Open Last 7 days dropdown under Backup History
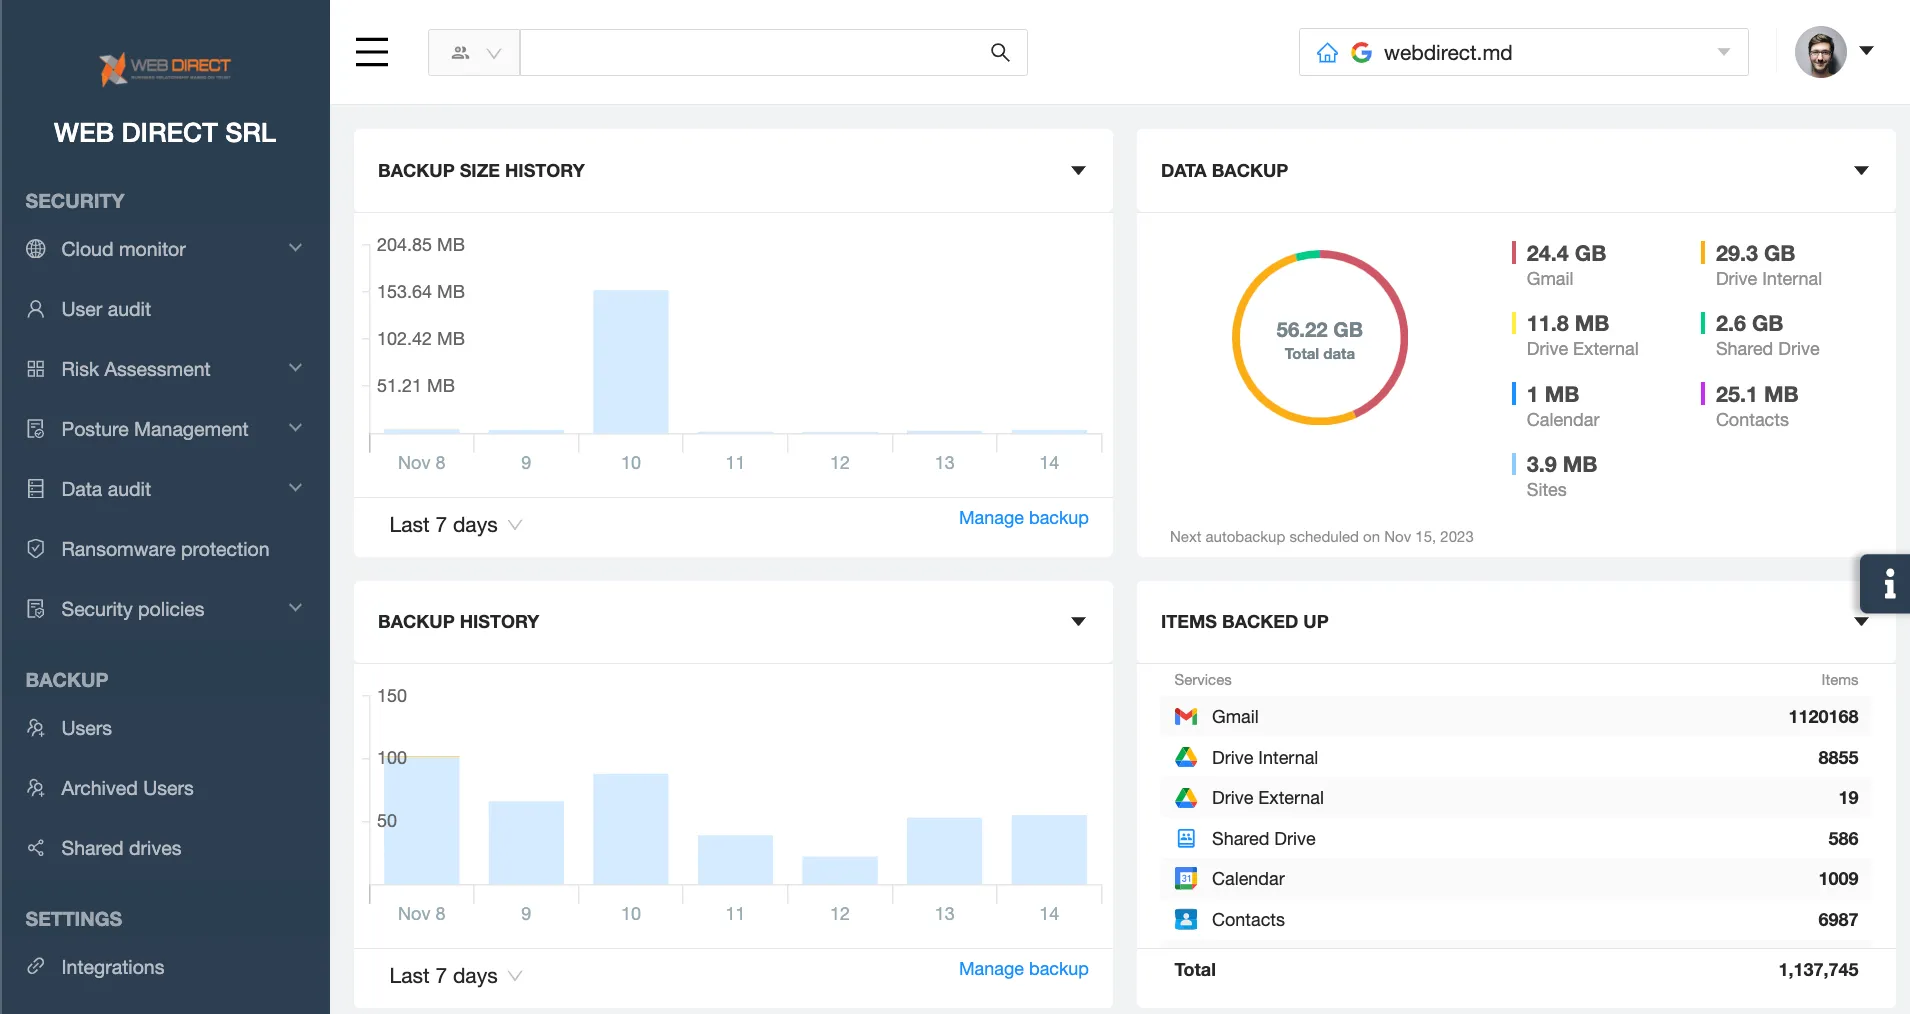 (456, 976)
